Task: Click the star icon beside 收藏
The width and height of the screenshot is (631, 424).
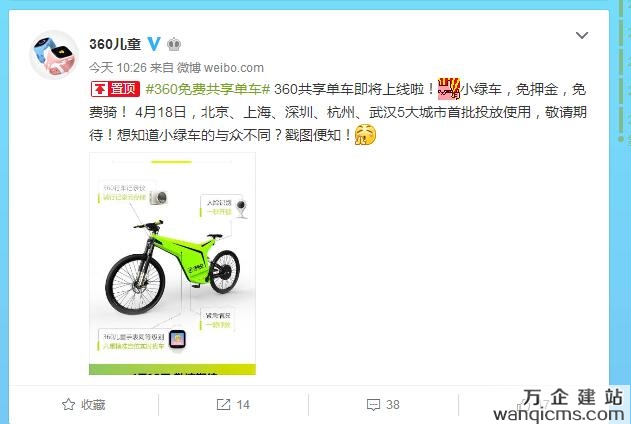Action: pyautogui.click(x=68, y=404)
